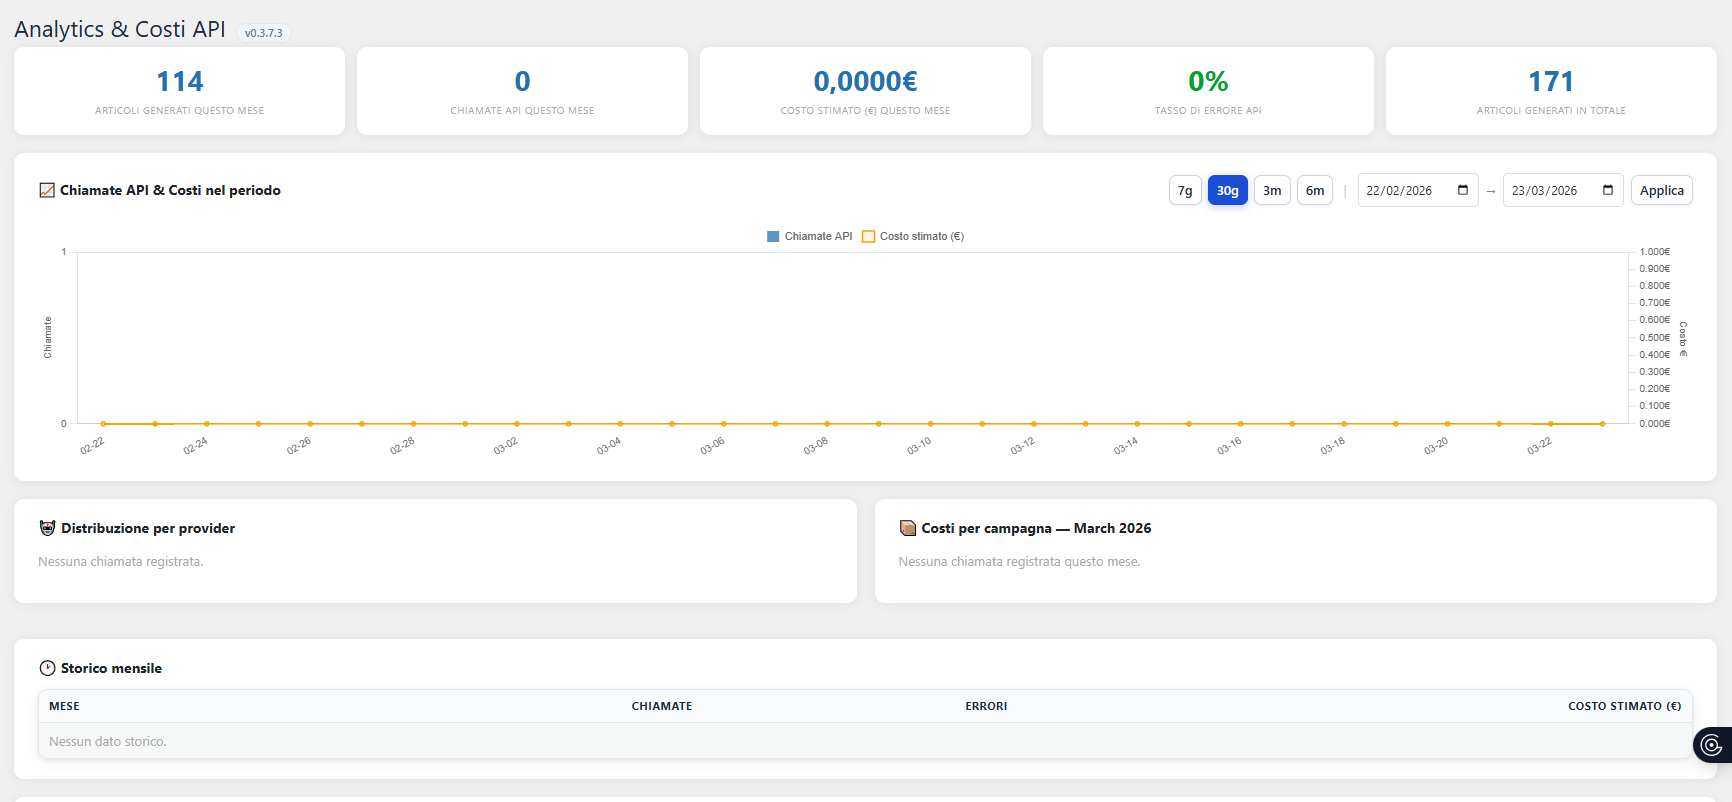This screenshot has width=1732, height=802.
Task: Click the 171 articoli in totale value
Action: [x=1551, y=81]
